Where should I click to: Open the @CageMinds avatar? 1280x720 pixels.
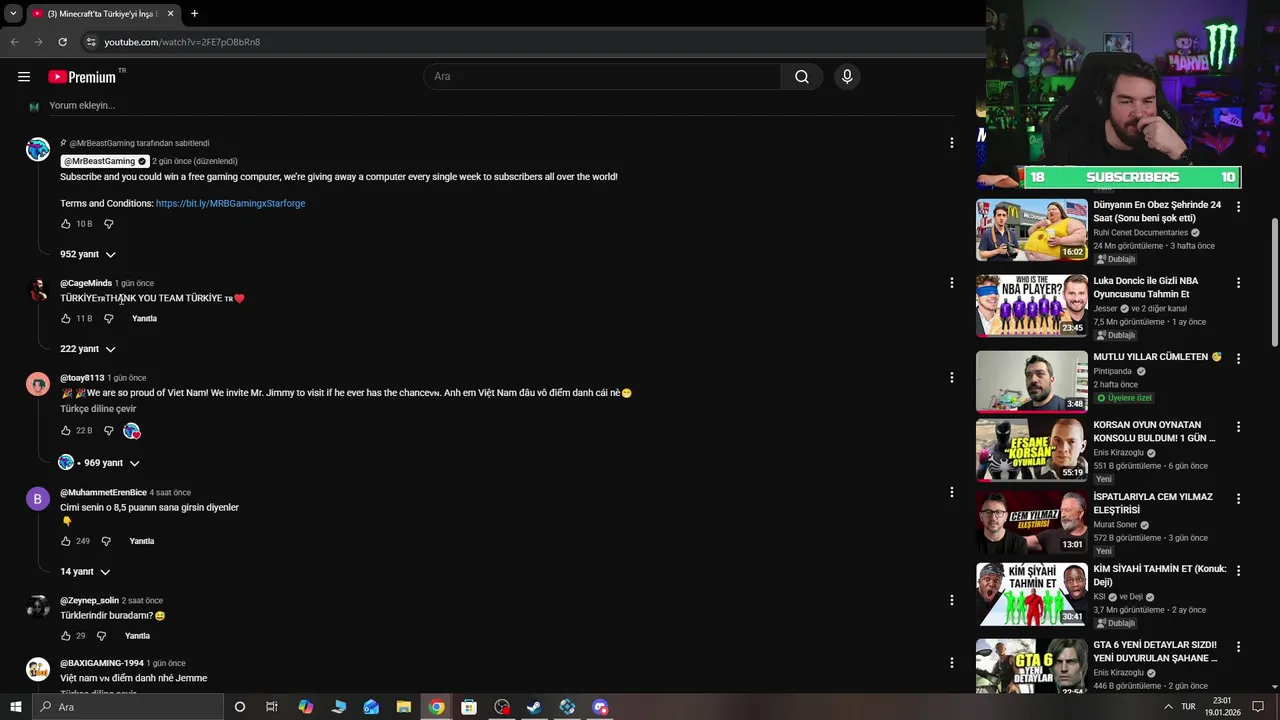pos(38,290)
